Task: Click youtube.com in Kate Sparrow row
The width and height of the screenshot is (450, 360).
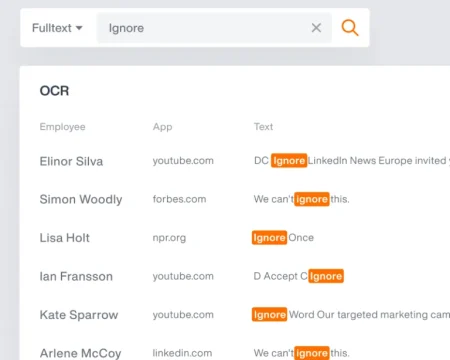Action: click(x=183, y=315)
